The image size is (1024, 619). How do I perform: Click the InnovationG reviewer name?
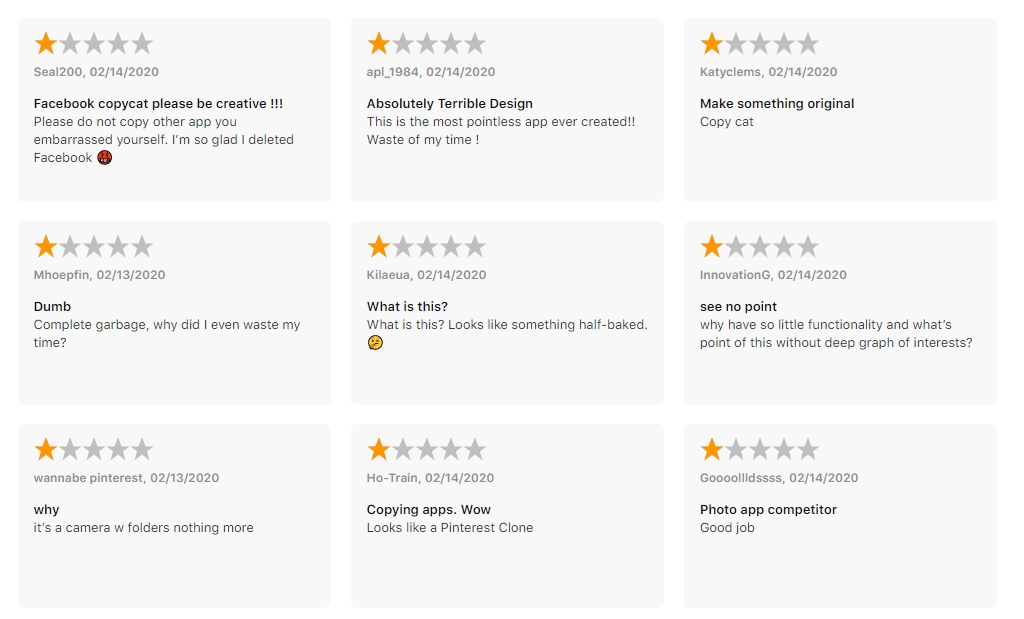coord(734,275)
